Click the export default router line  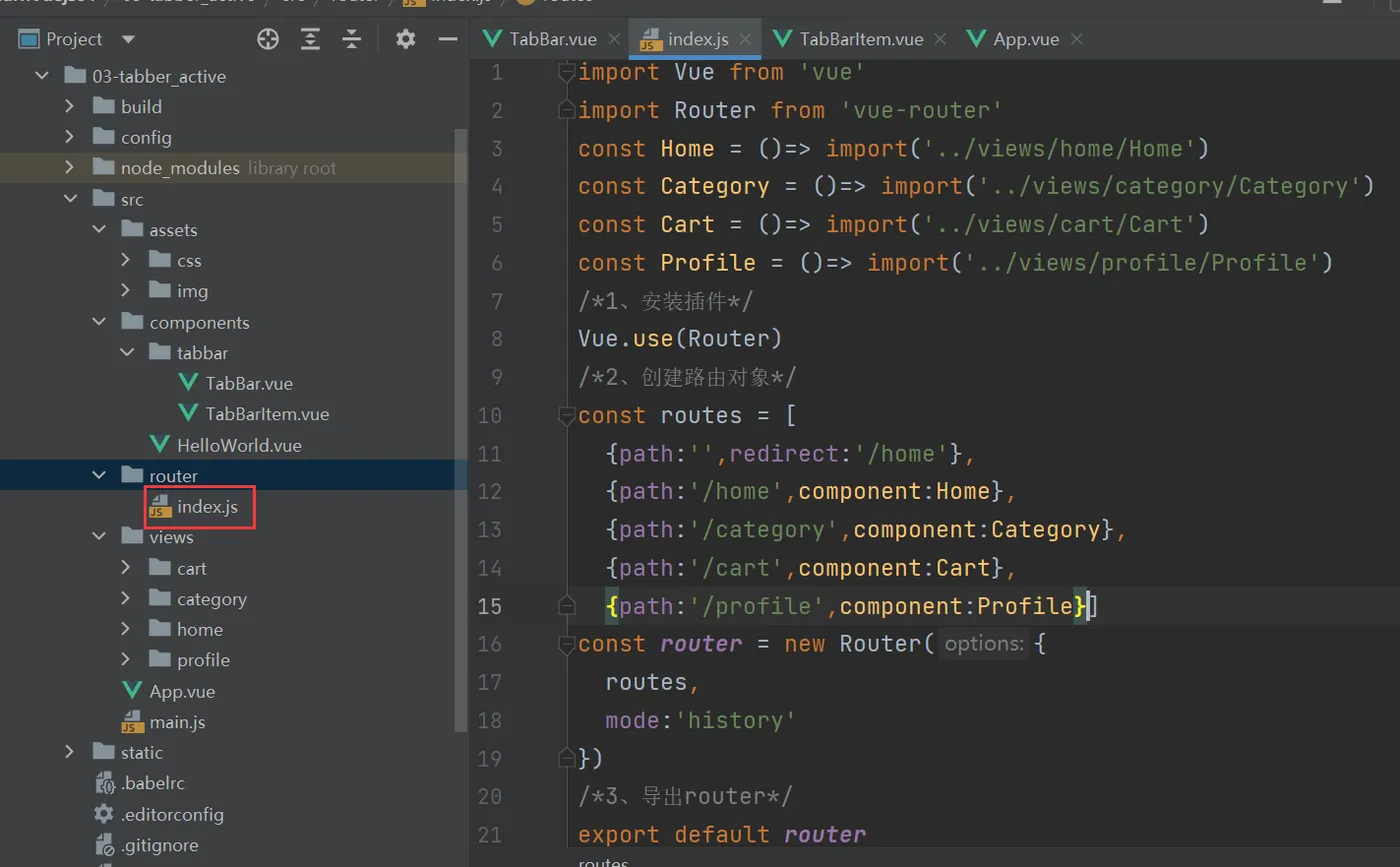(x=722, y=834)
